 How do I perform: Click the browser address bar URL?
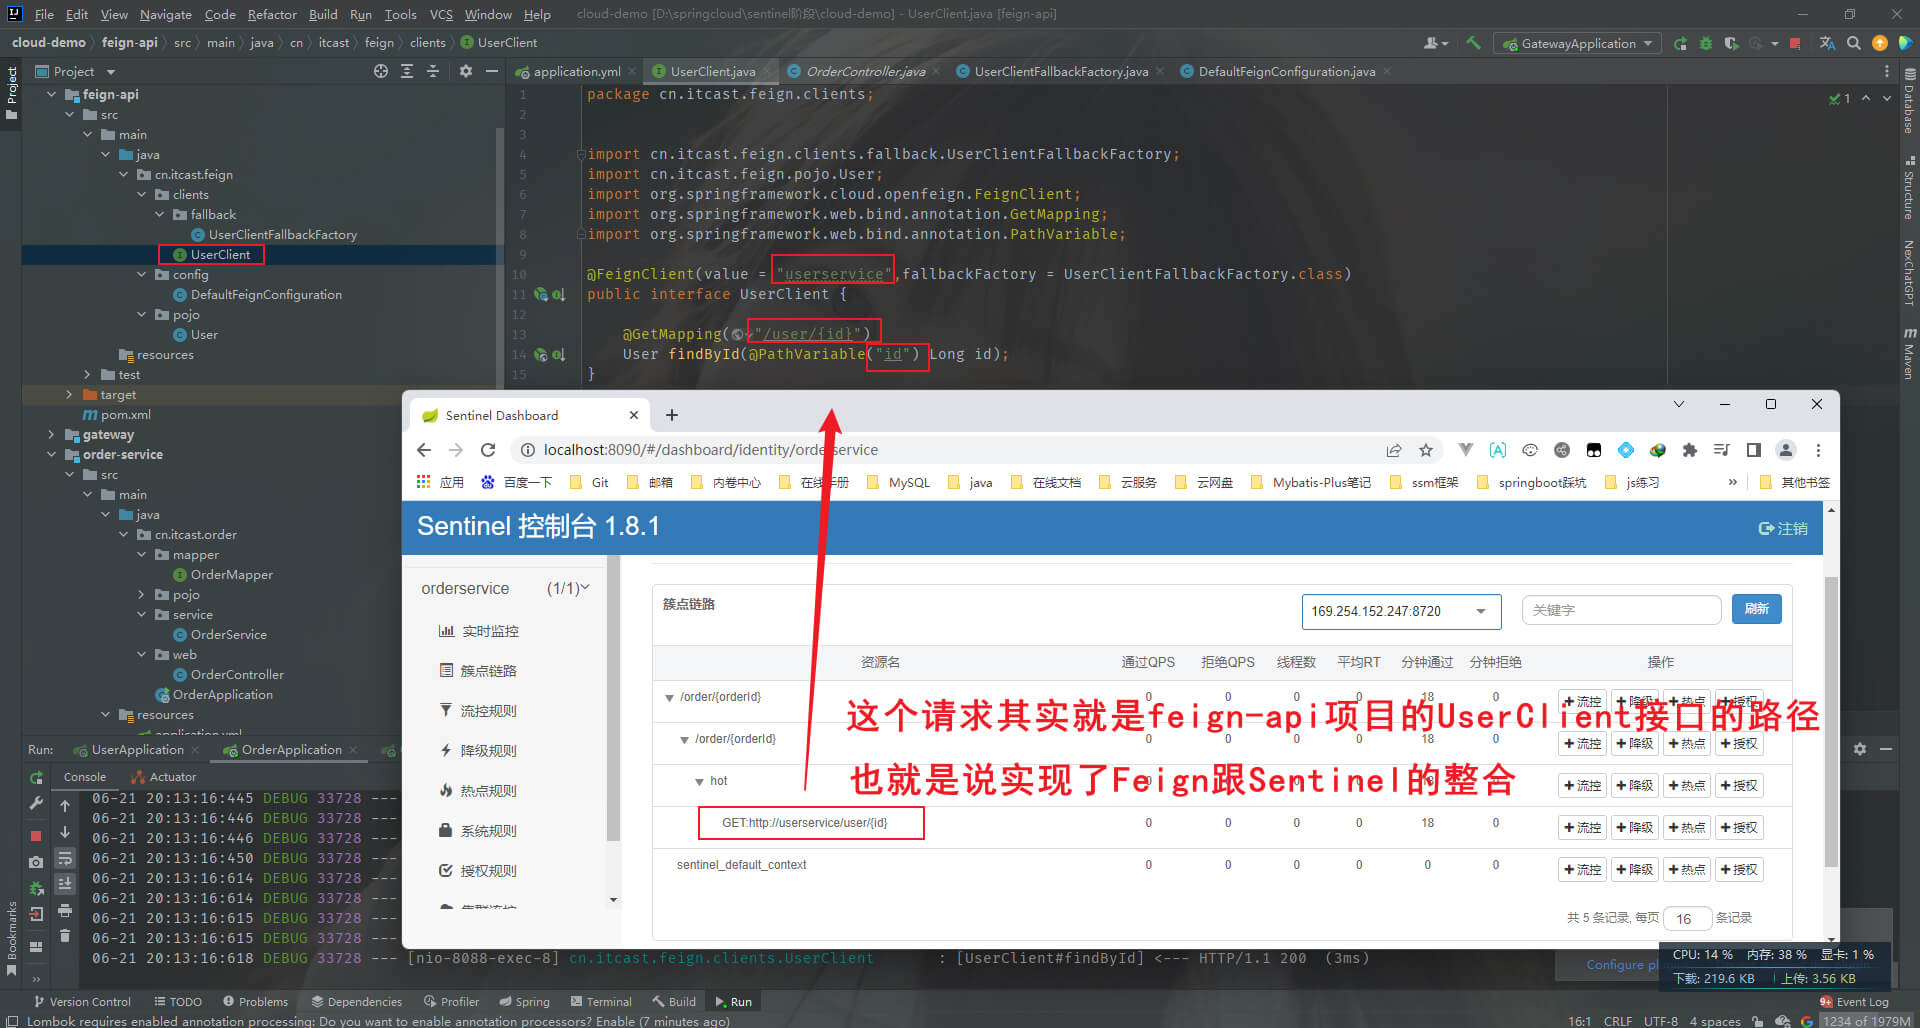(711, 450)
